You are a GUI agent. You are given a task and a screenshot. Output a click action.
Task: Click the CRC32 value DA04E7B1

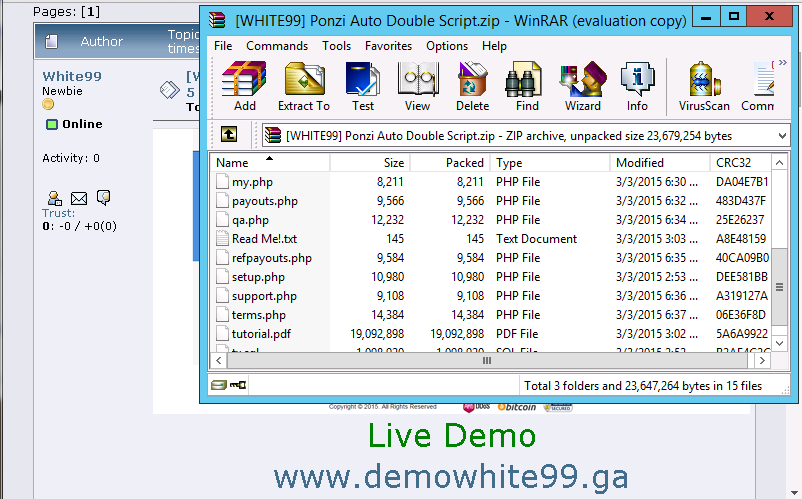[742, 182]
